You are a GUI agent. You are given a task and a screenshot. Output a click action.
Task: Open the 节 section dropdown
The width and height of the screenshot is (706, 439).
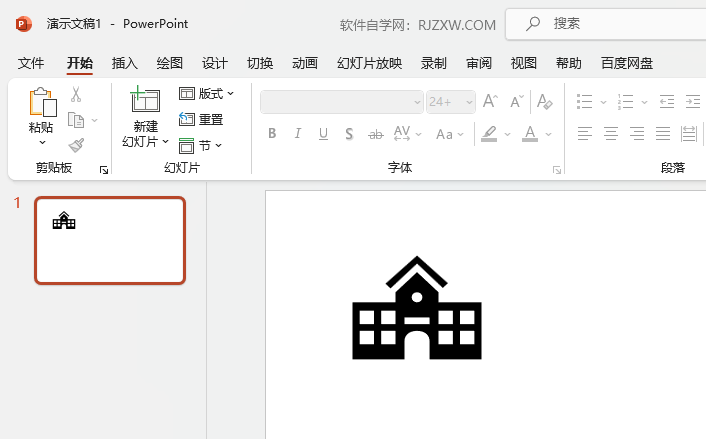pyautogui.click(x=200, y=145)
